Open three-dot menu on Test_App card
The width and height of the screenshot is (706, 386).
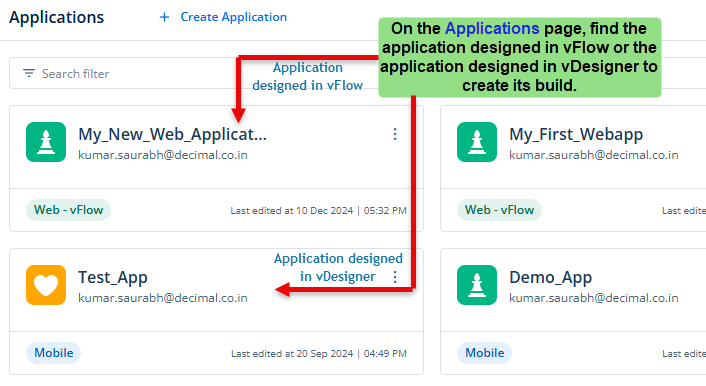395,277
